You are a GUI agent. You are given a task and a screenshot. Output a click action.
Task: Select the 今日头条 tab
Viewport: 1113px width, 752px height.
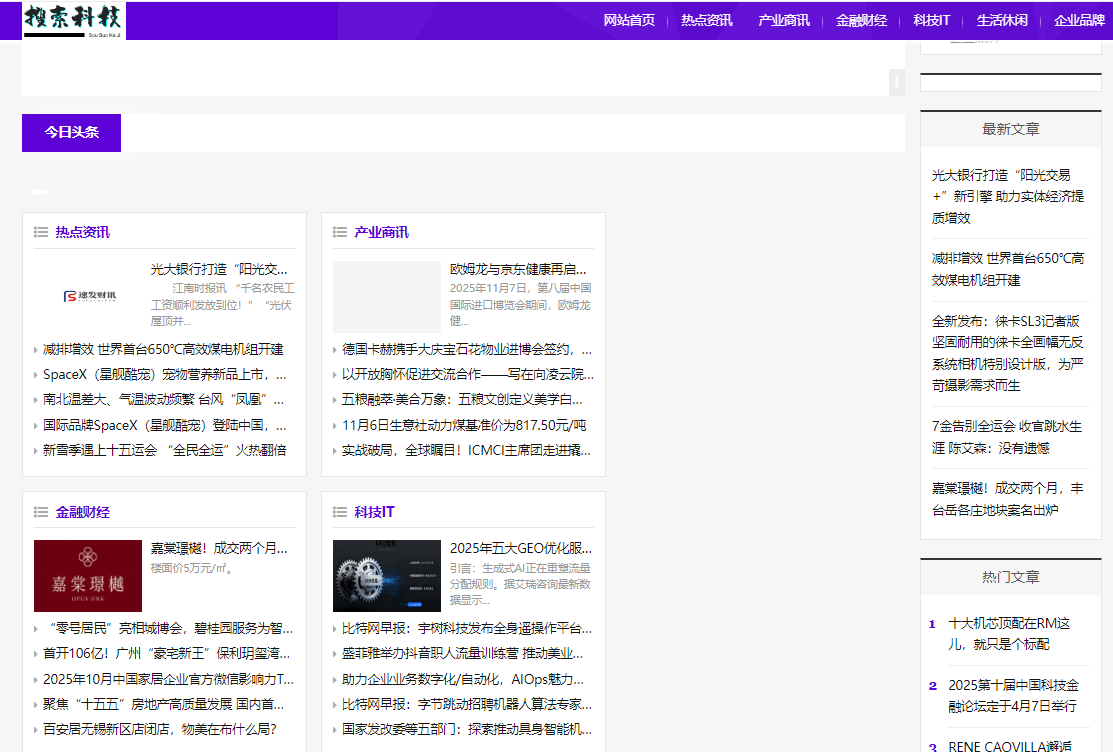71,132
